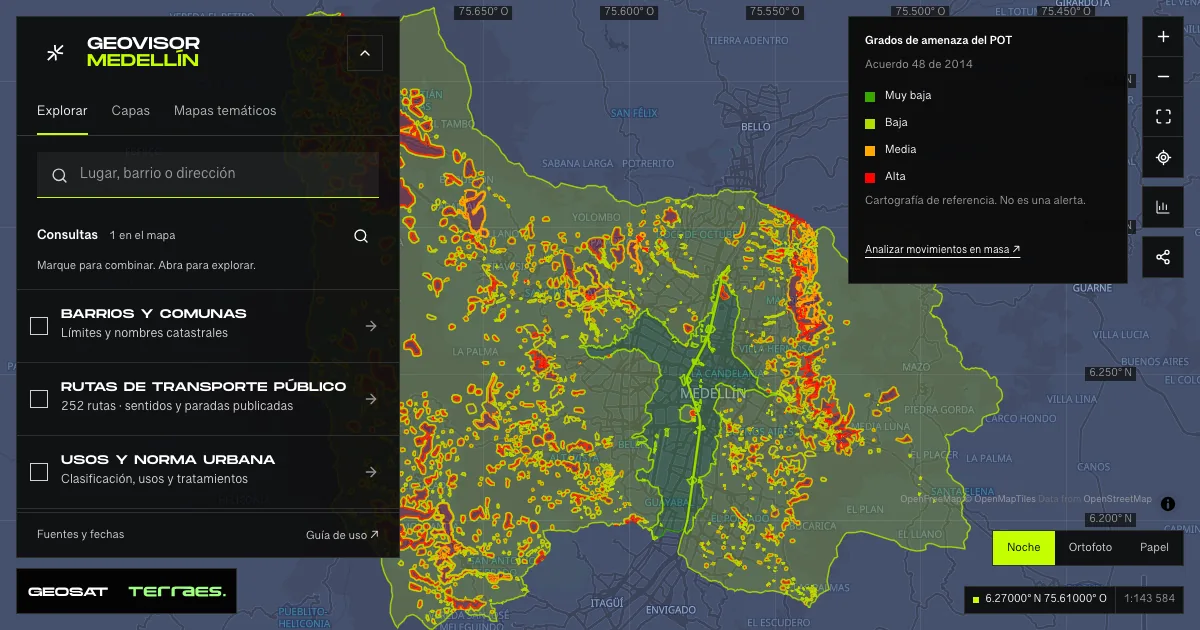The height and width of the screenshot is (630, 1200).
Task: Collapse the side panel with chevron
Action: 364,53
